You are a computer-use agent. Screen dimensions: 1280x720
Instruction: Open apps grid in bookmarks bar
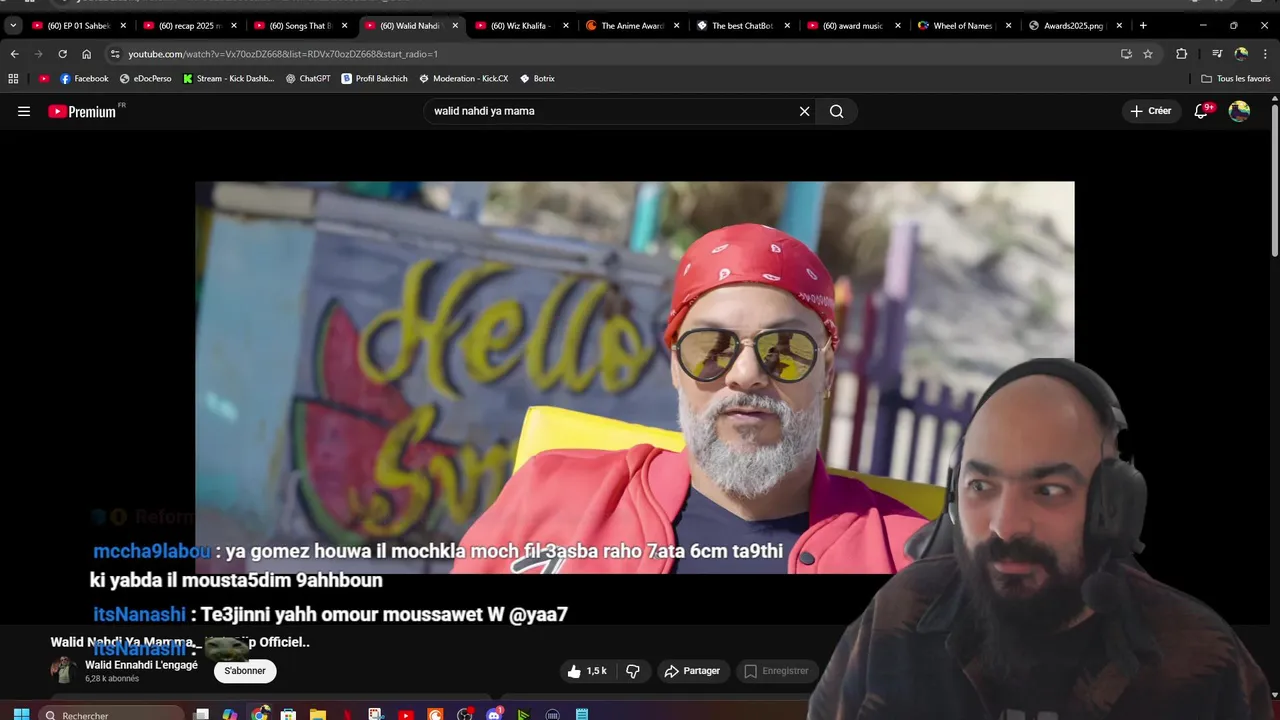point(13,78)
